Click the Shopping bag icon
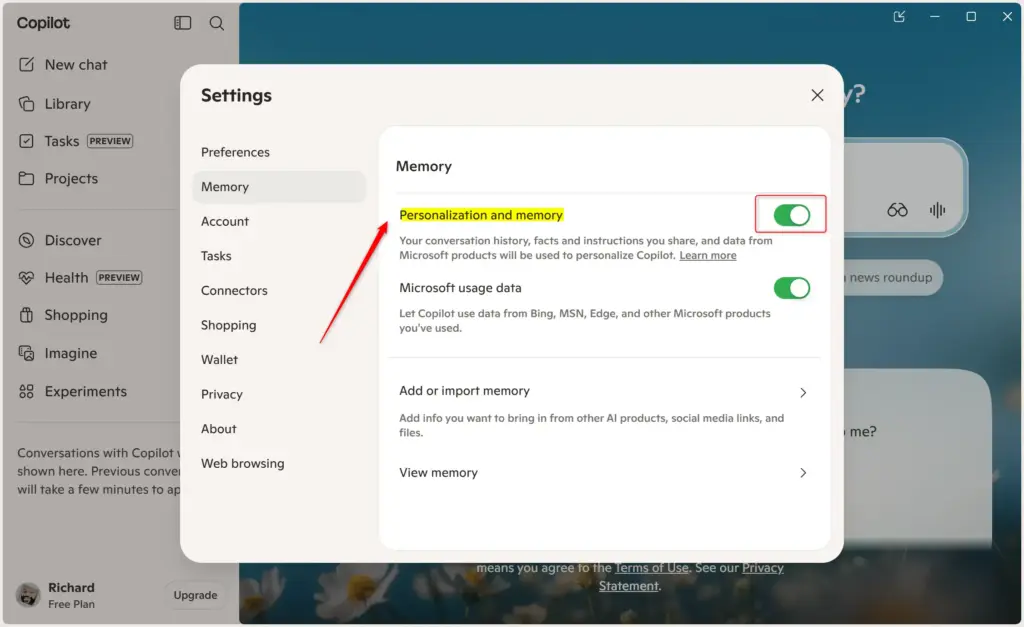1024x627 pixels. click(26, 315)
